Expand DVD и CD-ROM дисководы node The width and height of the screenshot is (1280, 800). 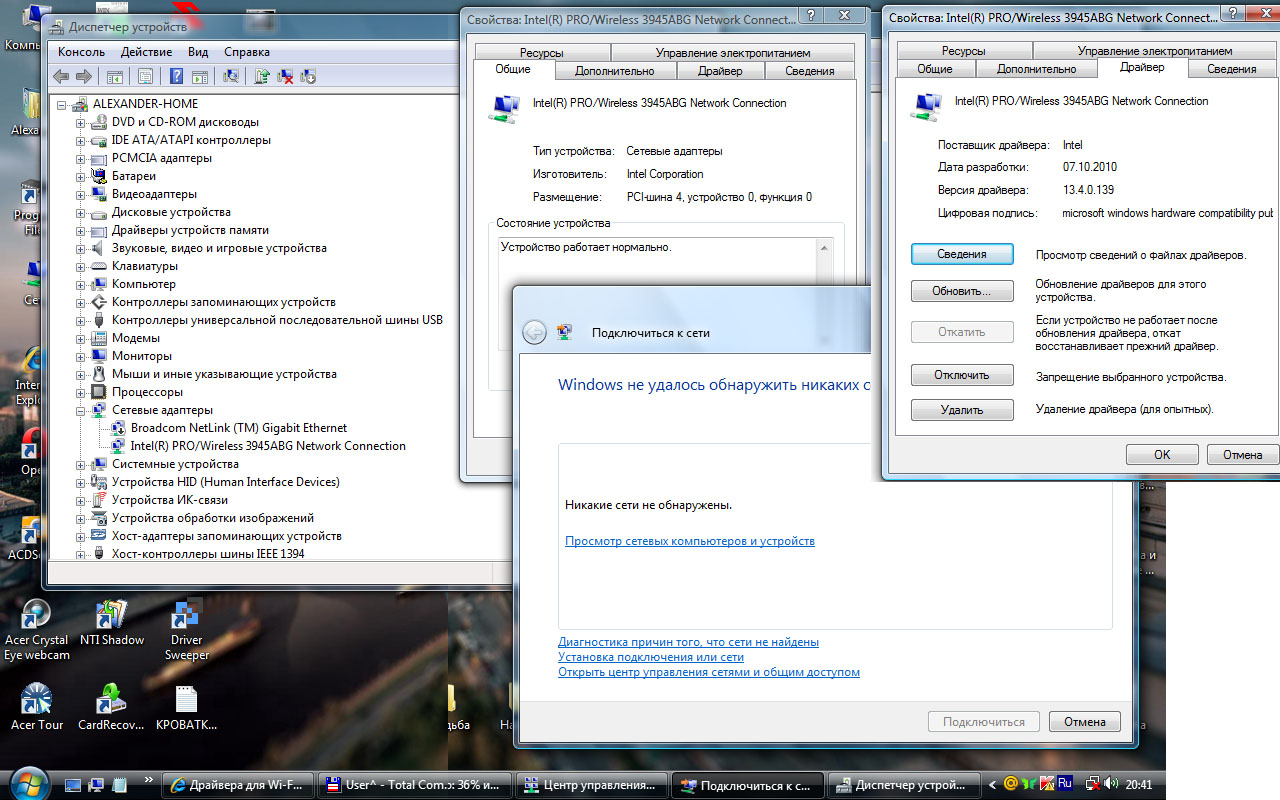coord(81,122)
